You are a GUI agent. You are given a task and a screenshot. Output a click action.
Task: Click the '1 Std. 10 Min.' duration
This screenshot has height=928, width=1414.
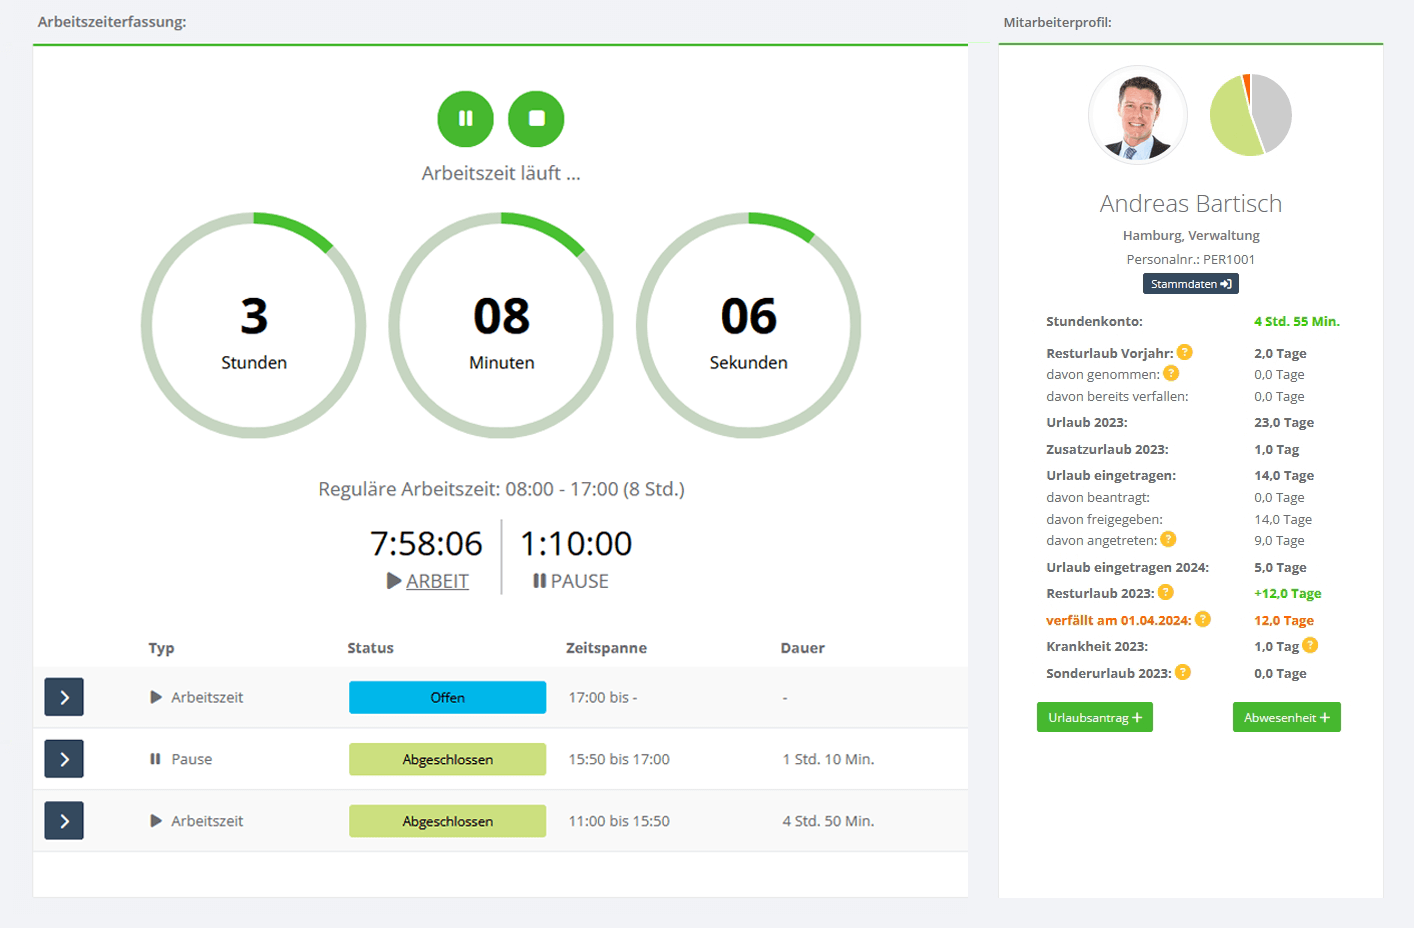[x=828, y=759]
